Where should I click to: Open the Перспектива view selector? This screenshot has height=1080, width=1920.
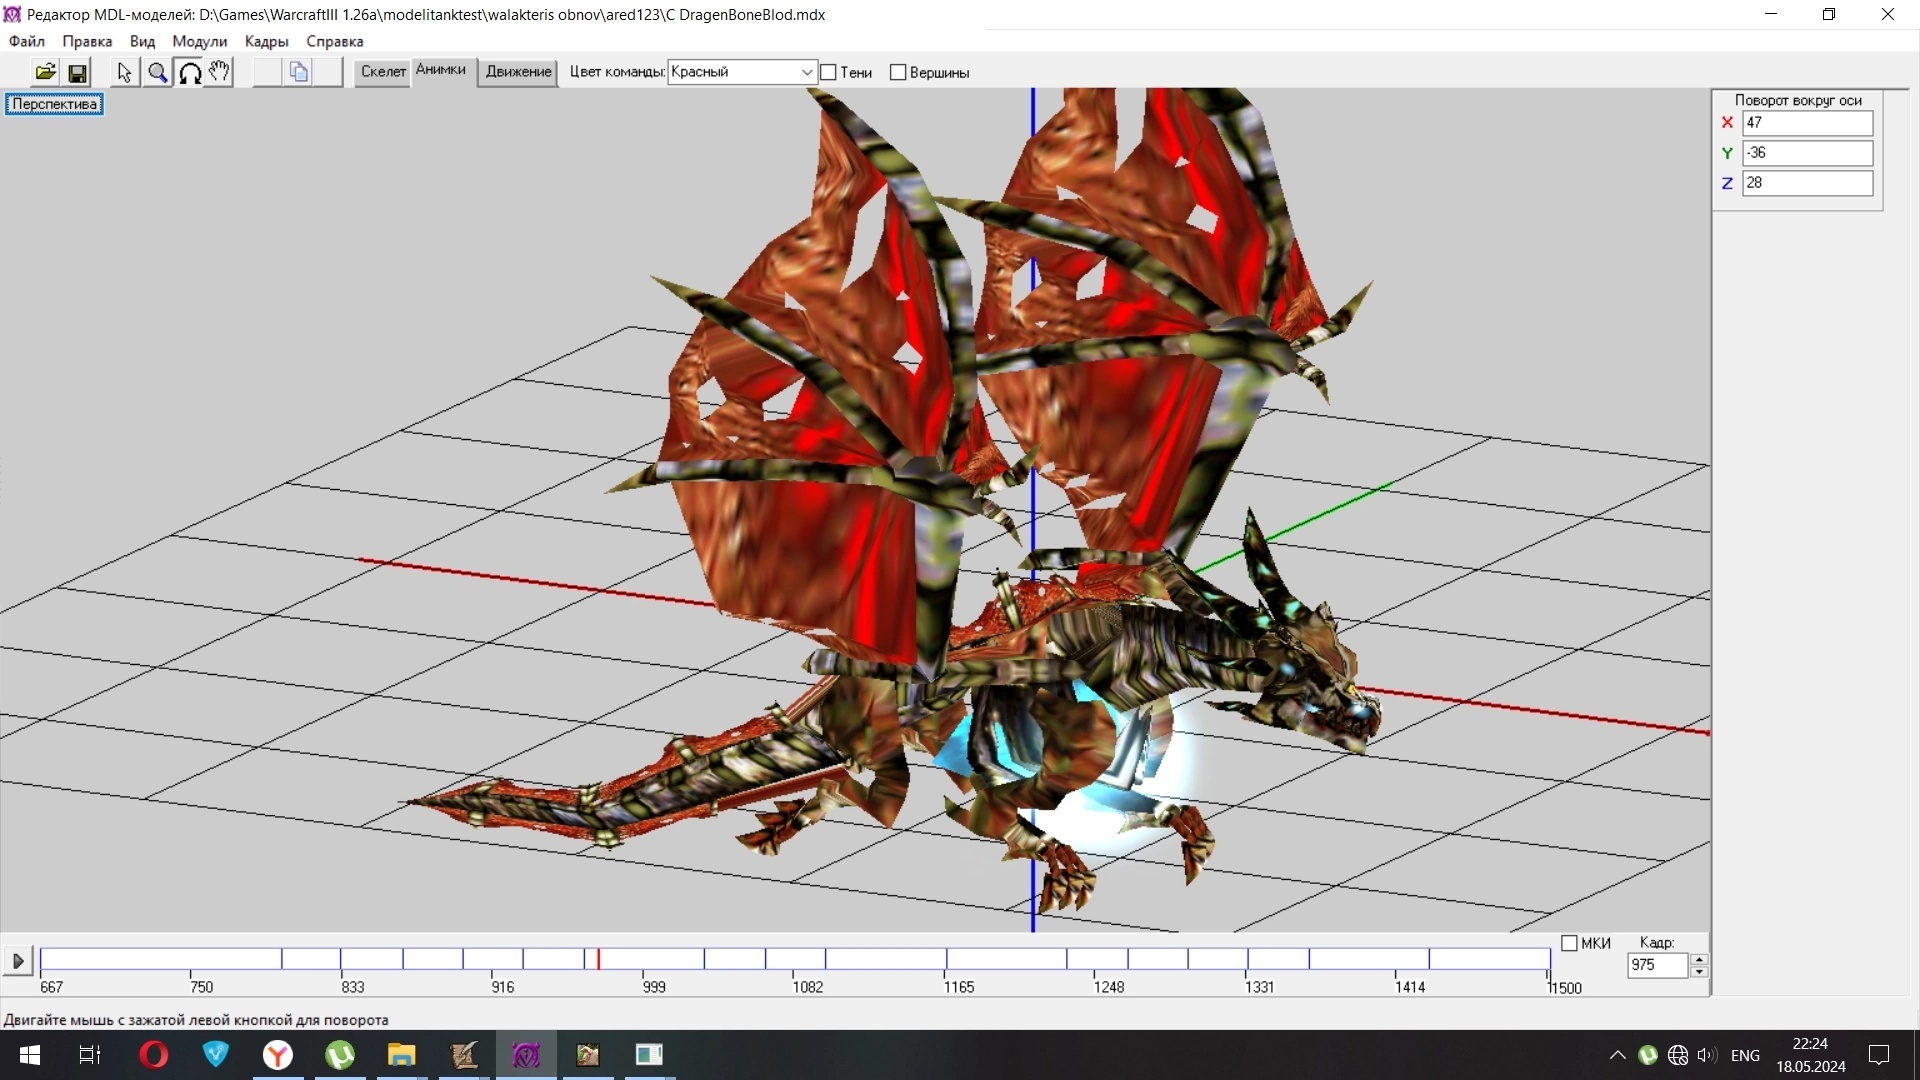54,104
